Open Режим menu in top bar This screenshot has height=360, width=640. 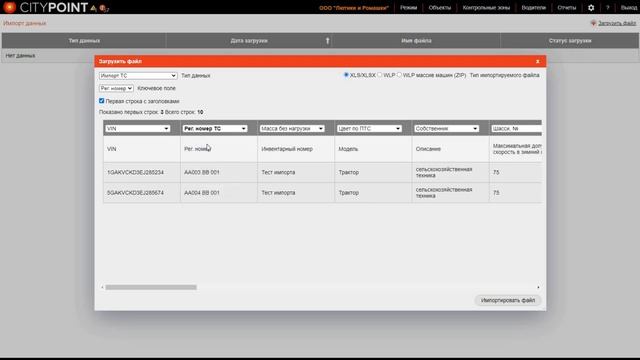pos(409,8)
